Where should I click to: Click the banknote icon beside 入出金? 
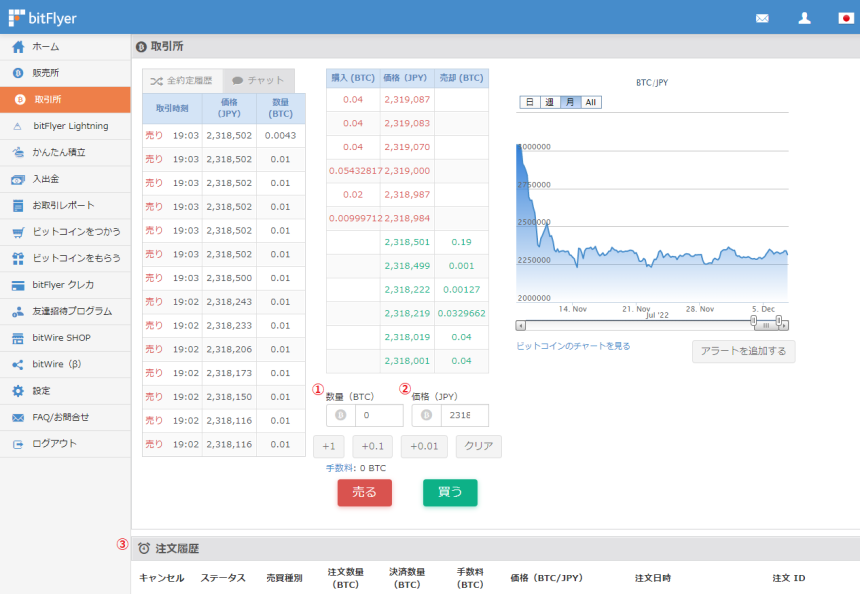(18, 179)
